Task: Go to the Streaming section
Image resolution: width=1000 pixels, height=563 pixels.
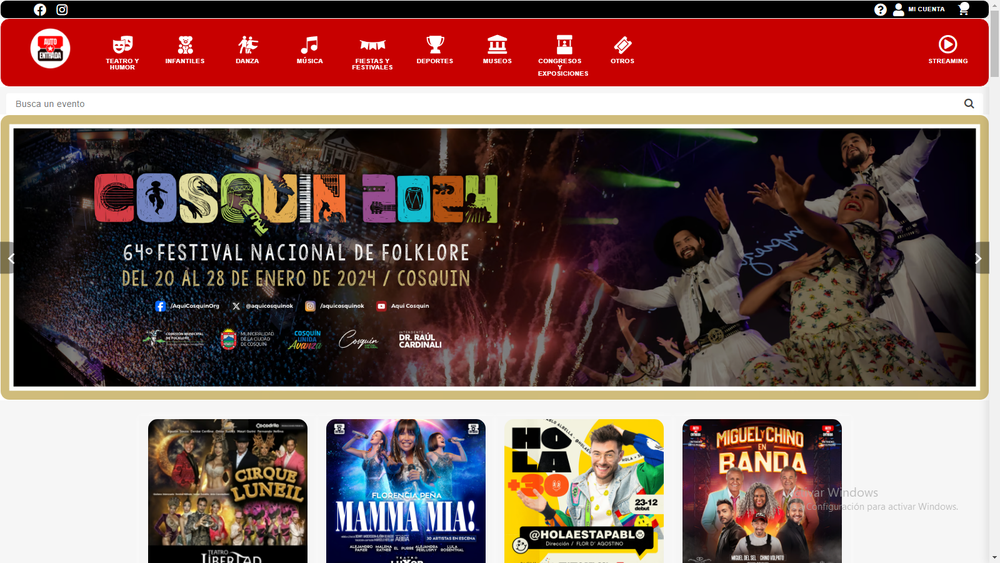Action: (x=947, y=50)
